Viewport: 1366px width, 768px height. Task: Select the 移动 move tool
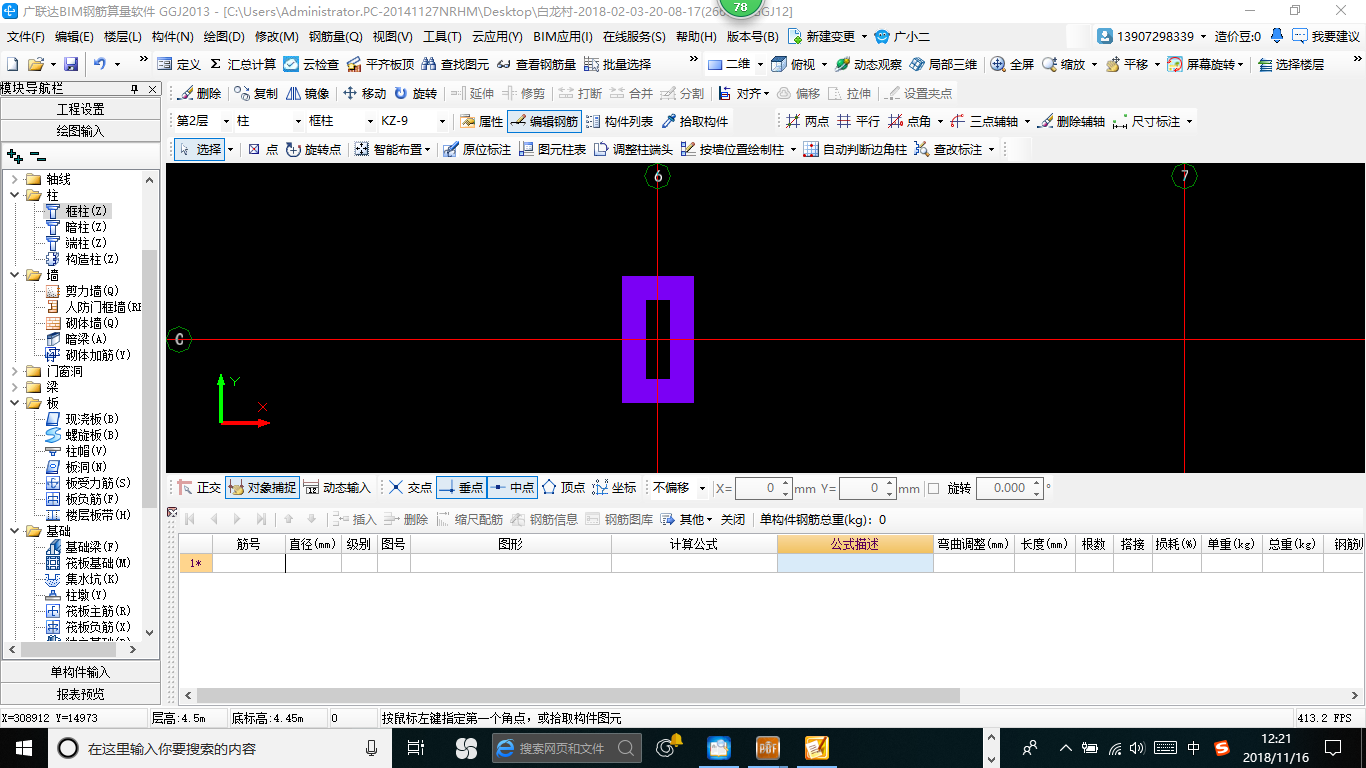[x=364, y=94]
